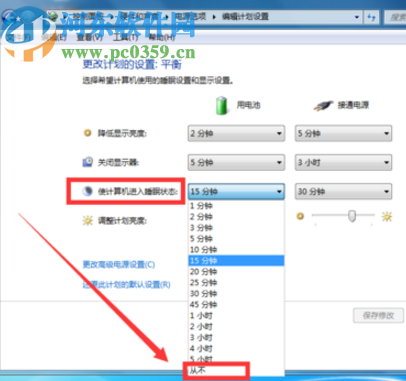Viewport: 406px width, 381px height.
Task: Click the 用电池 column header text
Action: pos(248,105)
